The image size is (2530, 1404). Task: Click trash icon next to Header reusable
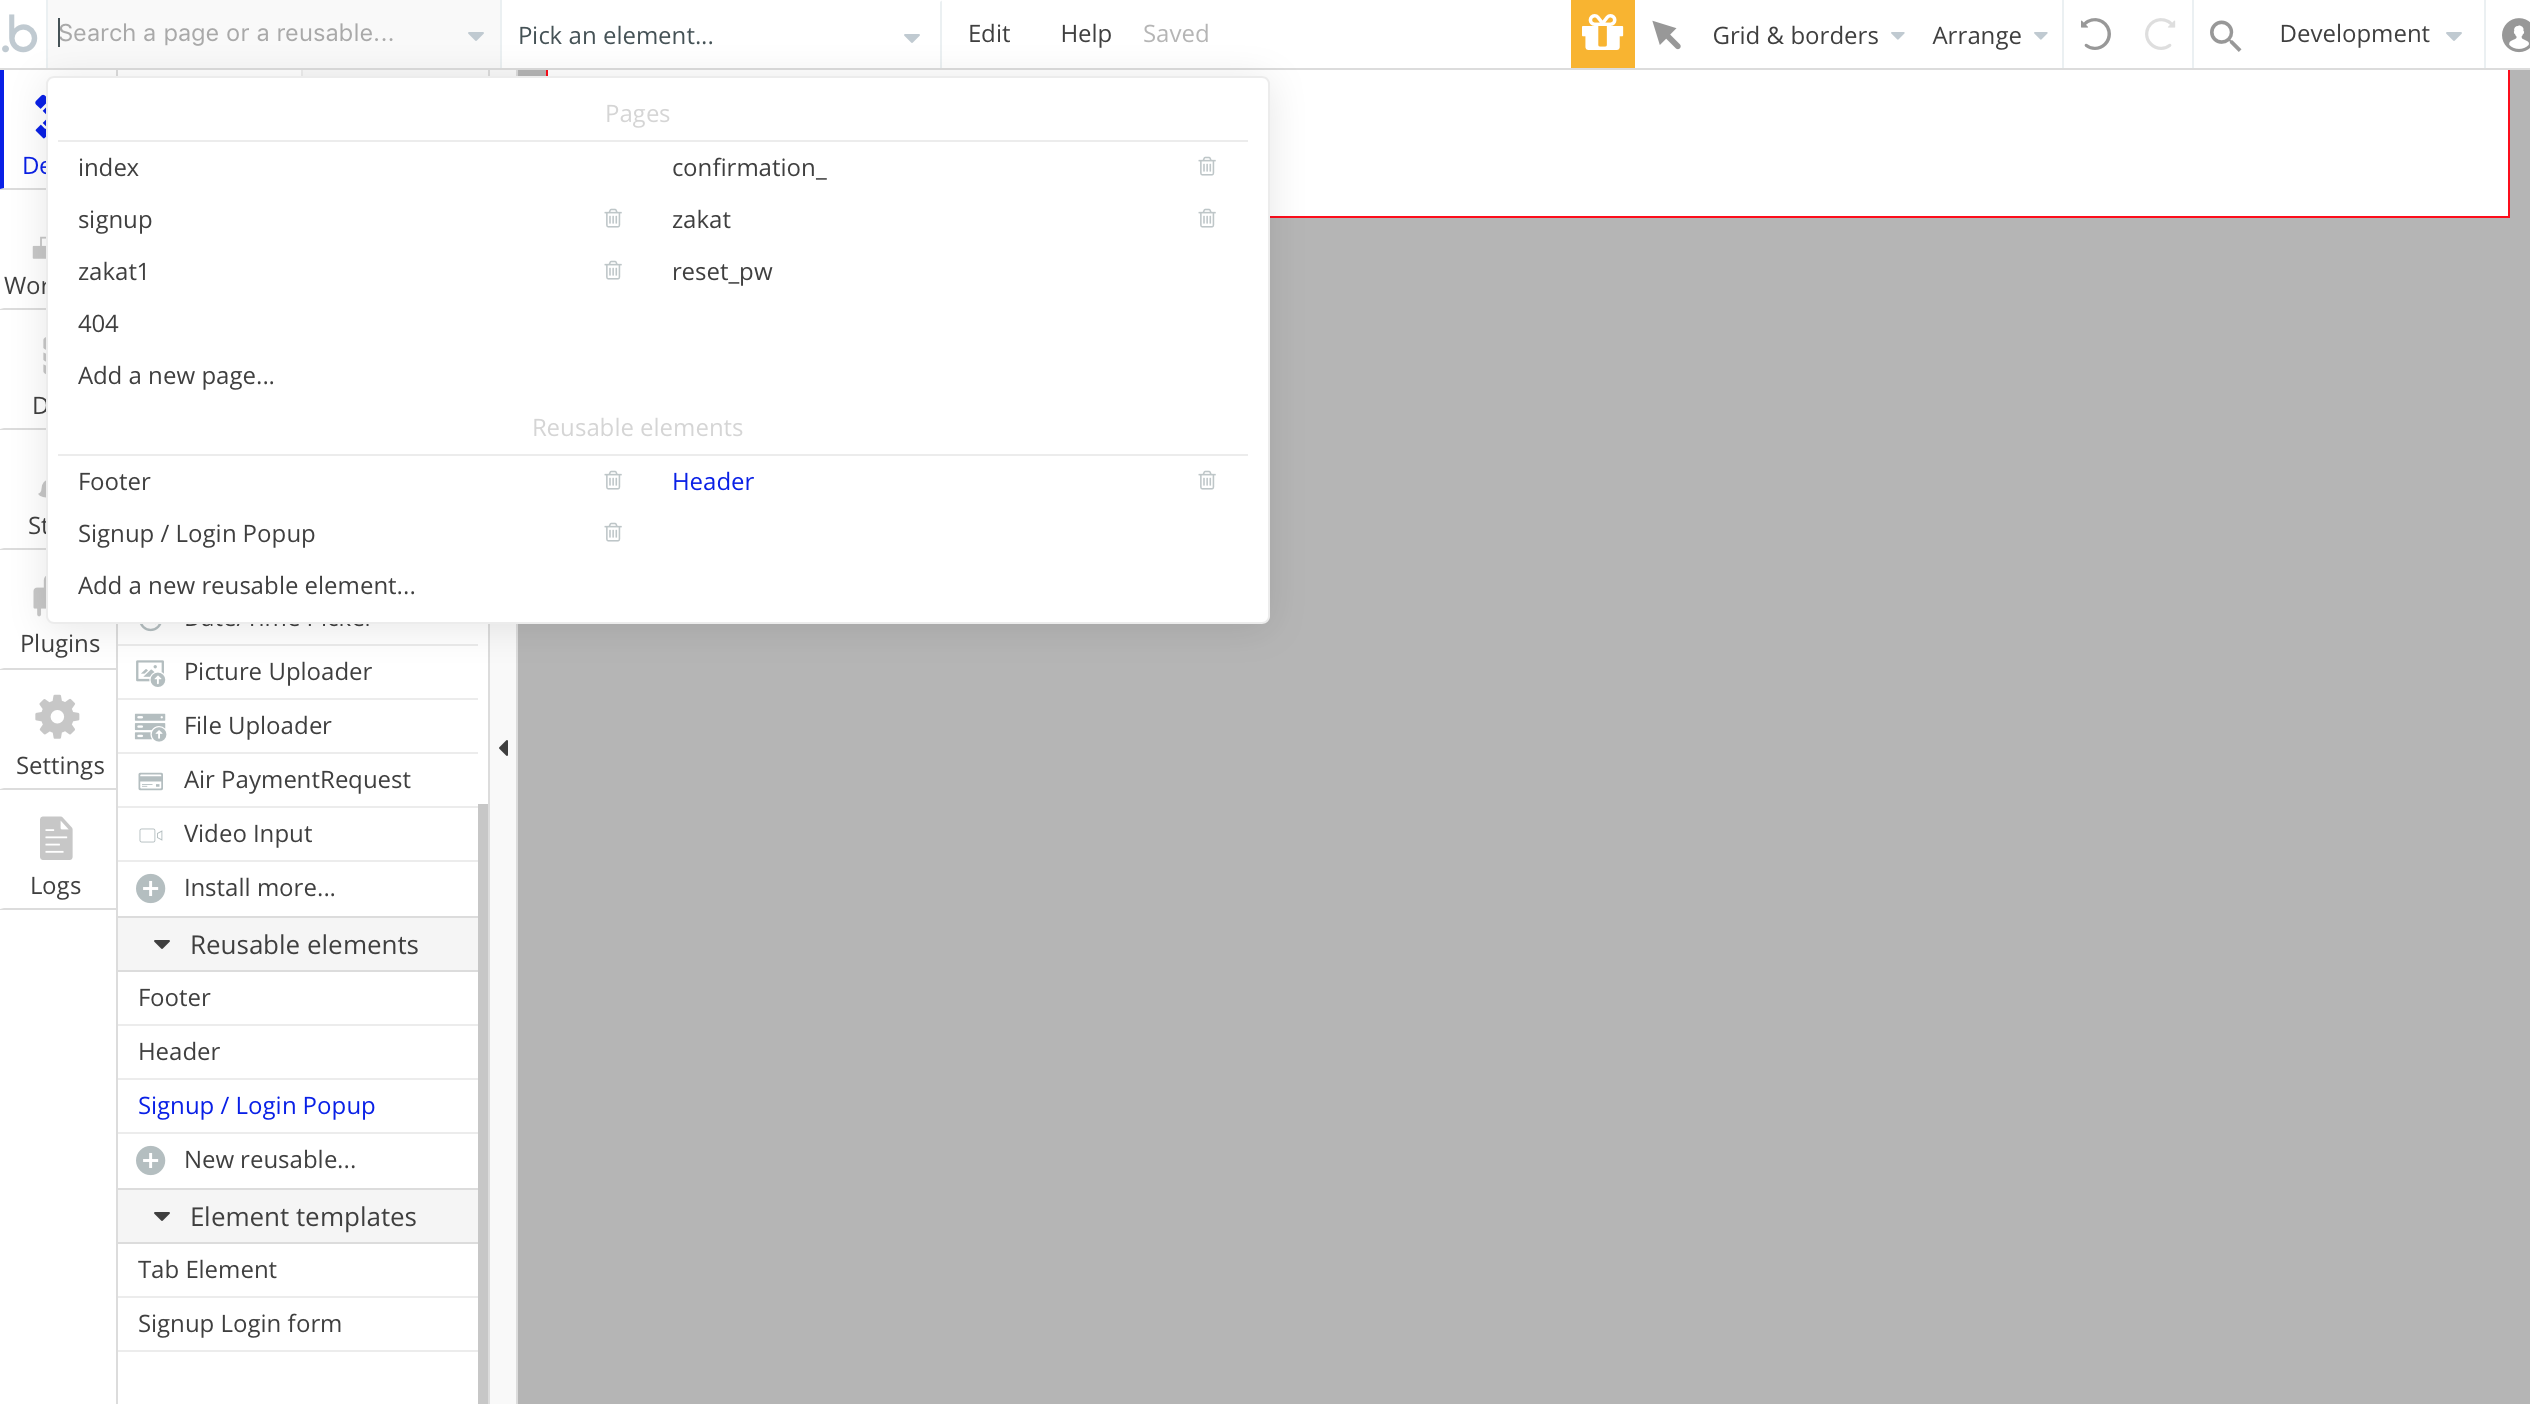point(1207,481)
